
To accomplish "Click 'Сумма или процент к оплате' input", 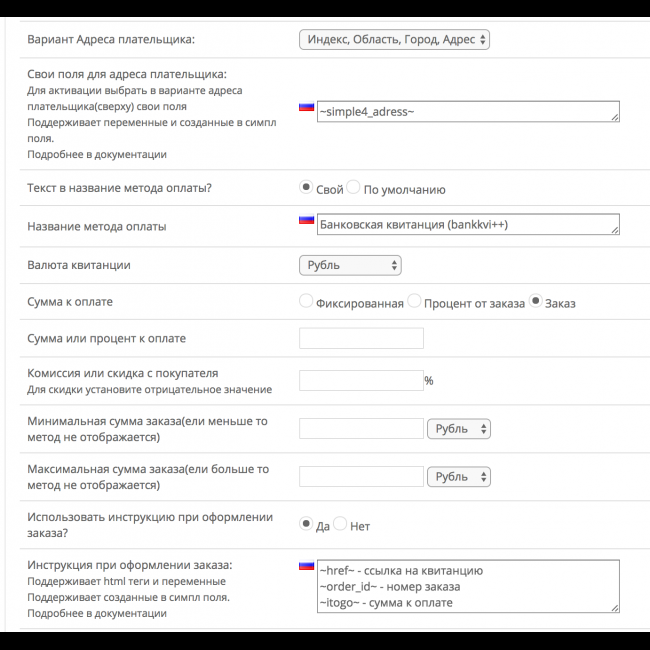I will point(361,338).
